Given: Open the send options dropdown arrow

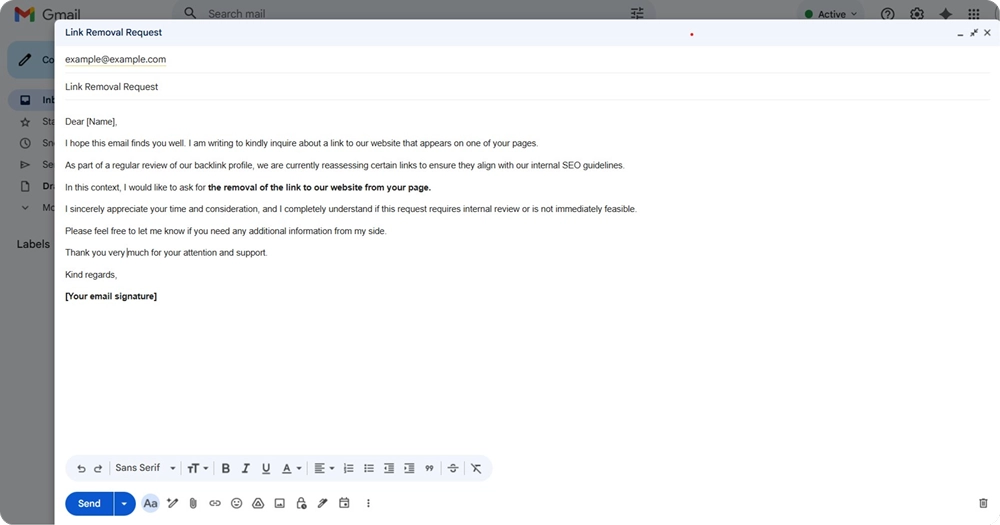Looking at the screenshot, I should (124, 503).
